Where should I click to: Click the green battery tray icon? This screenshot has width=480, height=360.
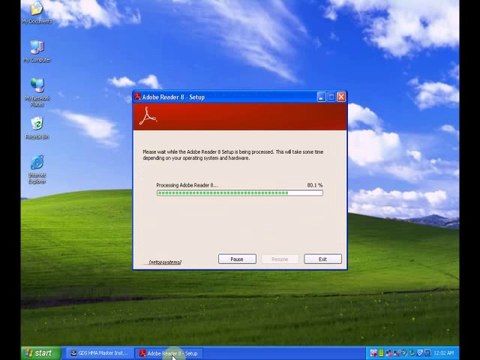381,353
